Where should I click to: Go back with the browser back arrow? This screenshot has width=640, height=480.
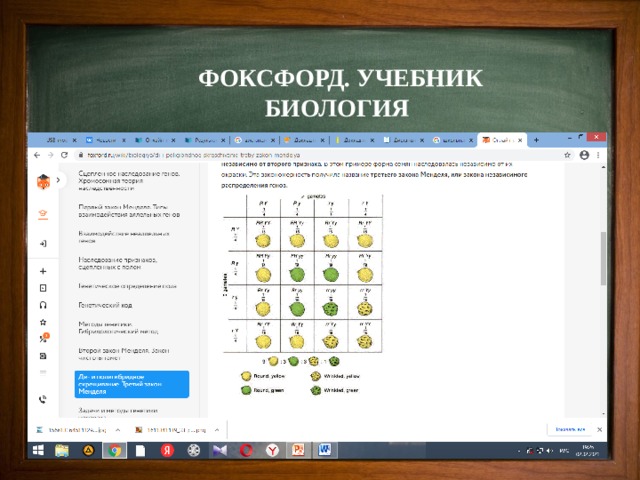pyautogui.click(x=37, y=155)
